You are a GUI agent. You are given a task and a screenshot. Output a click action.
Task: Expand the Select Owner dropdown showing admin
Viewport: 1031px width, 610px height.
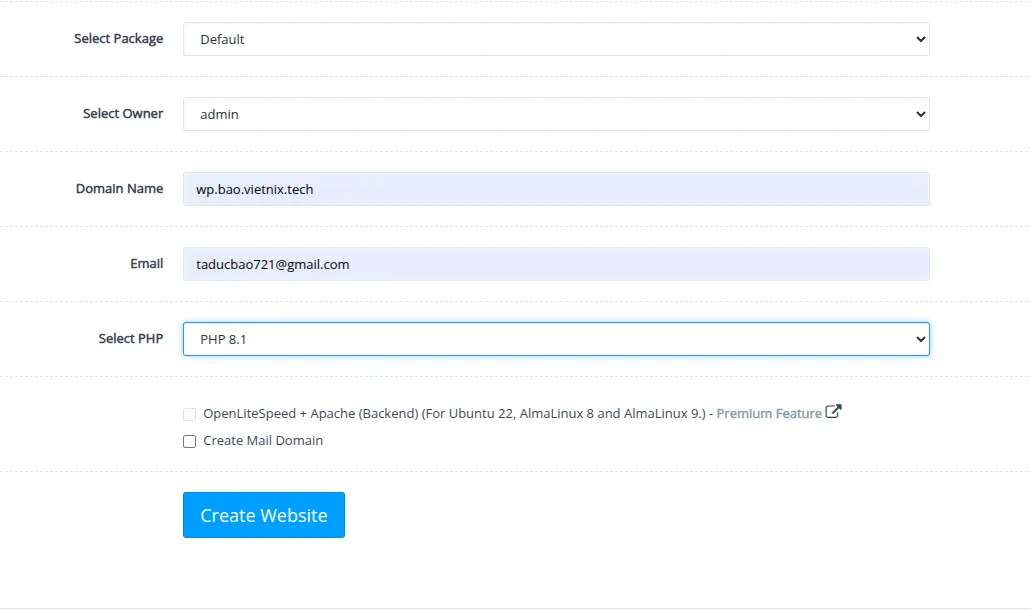[x=555, y=114]
